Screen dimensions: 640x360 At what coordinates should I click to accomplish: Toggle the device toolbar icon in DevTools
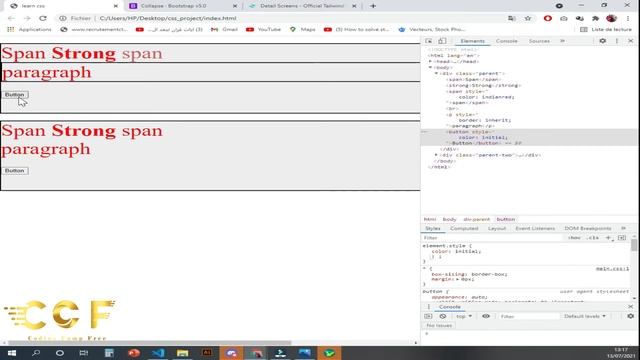click(442, 41)
